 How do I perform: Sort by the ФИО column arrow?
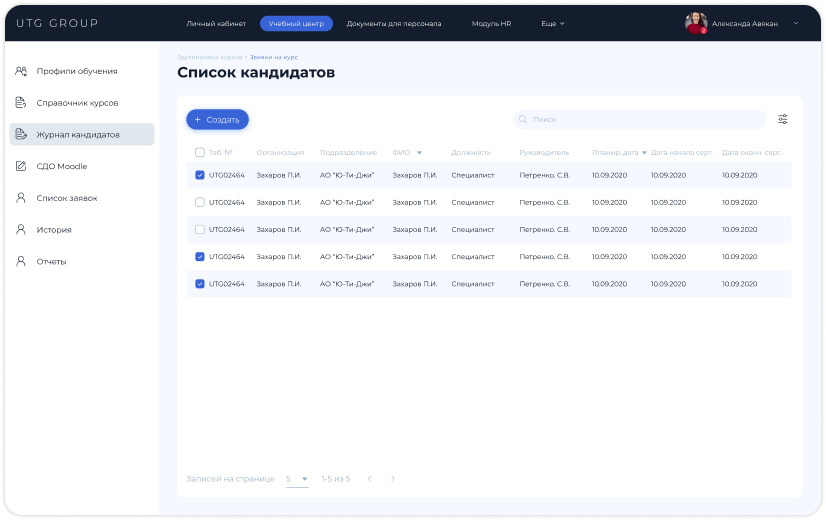pyautogui.click(x=419, y=153)
